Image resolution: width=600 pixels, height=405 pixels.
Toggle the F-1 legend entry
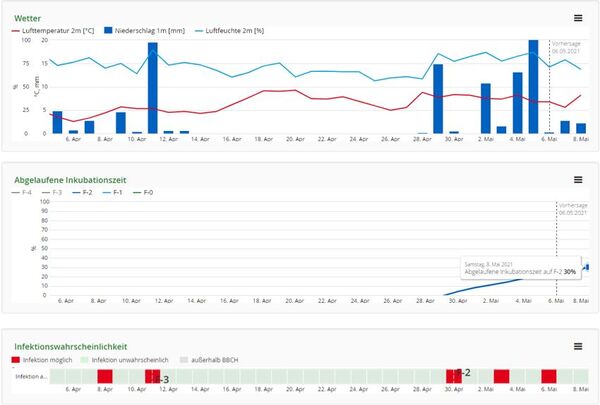(x=118, y=192)
